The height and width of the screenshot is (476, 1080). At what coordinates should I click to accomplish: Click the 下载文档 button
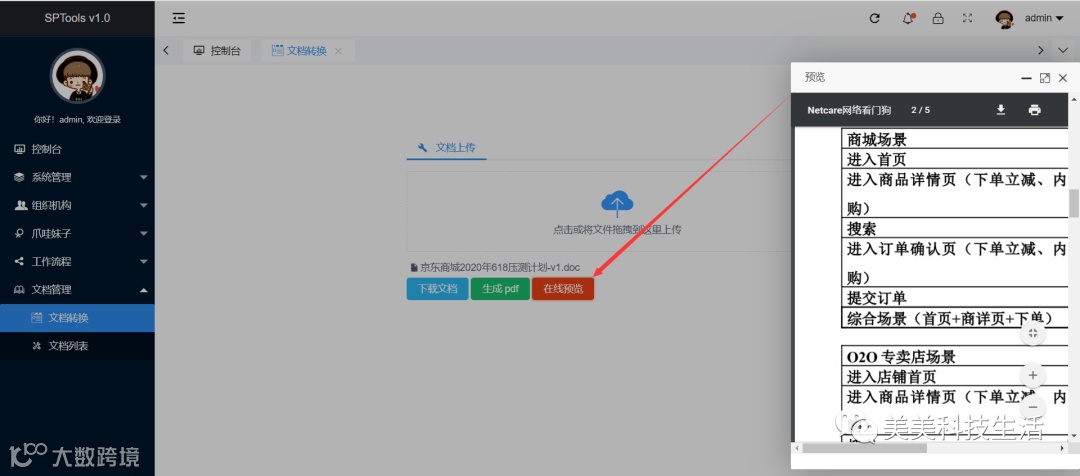[x=437, y=289]
